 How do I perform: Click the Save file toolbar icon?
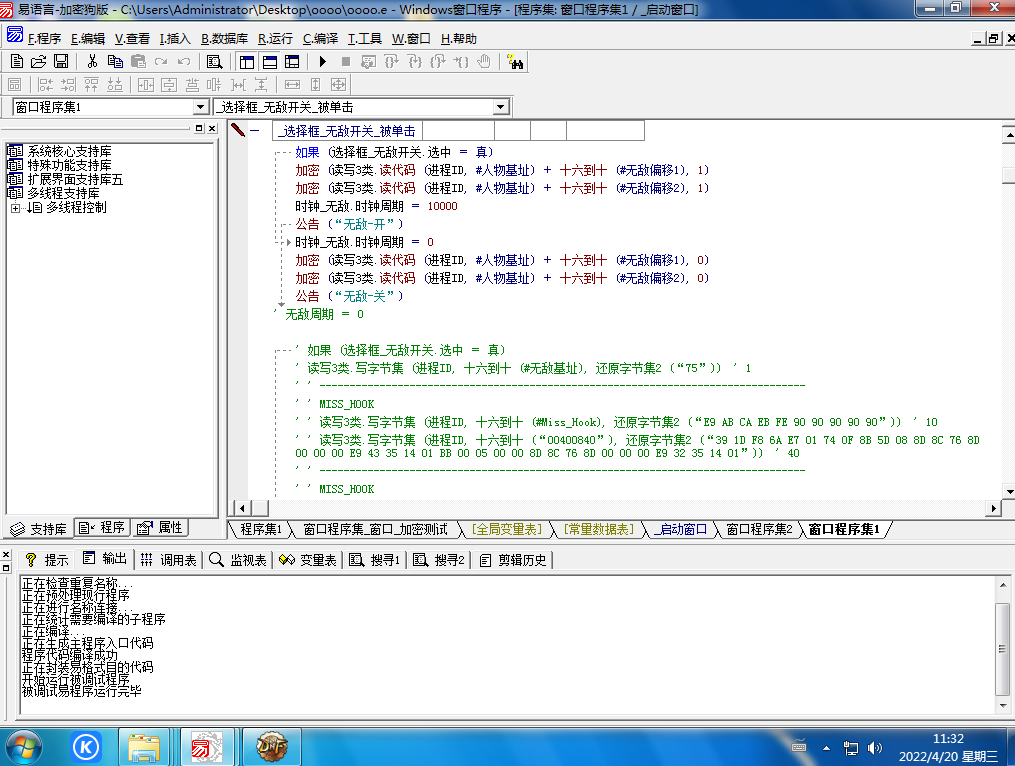pyautogui.click(x=61, y=62)
